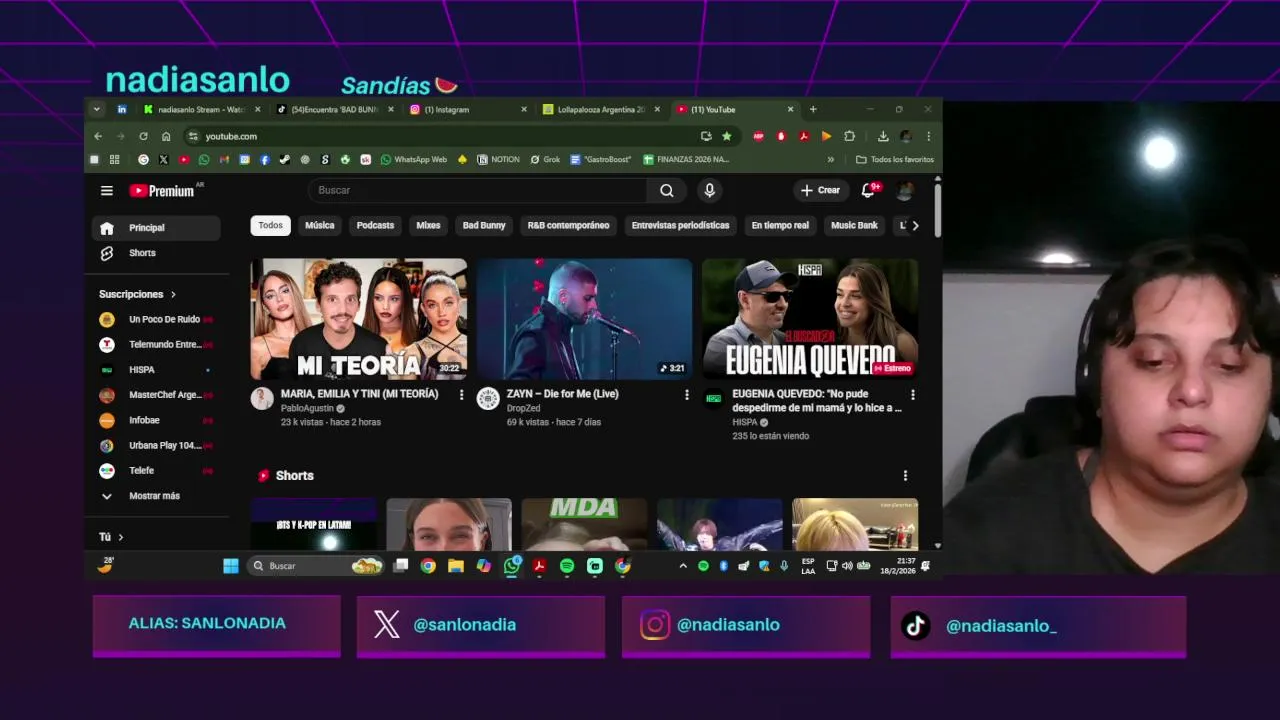Open options for MARIA, EMILIA Y TINI video
Viewport: 1280px width, 720px height.
click(x=461, y=395)
